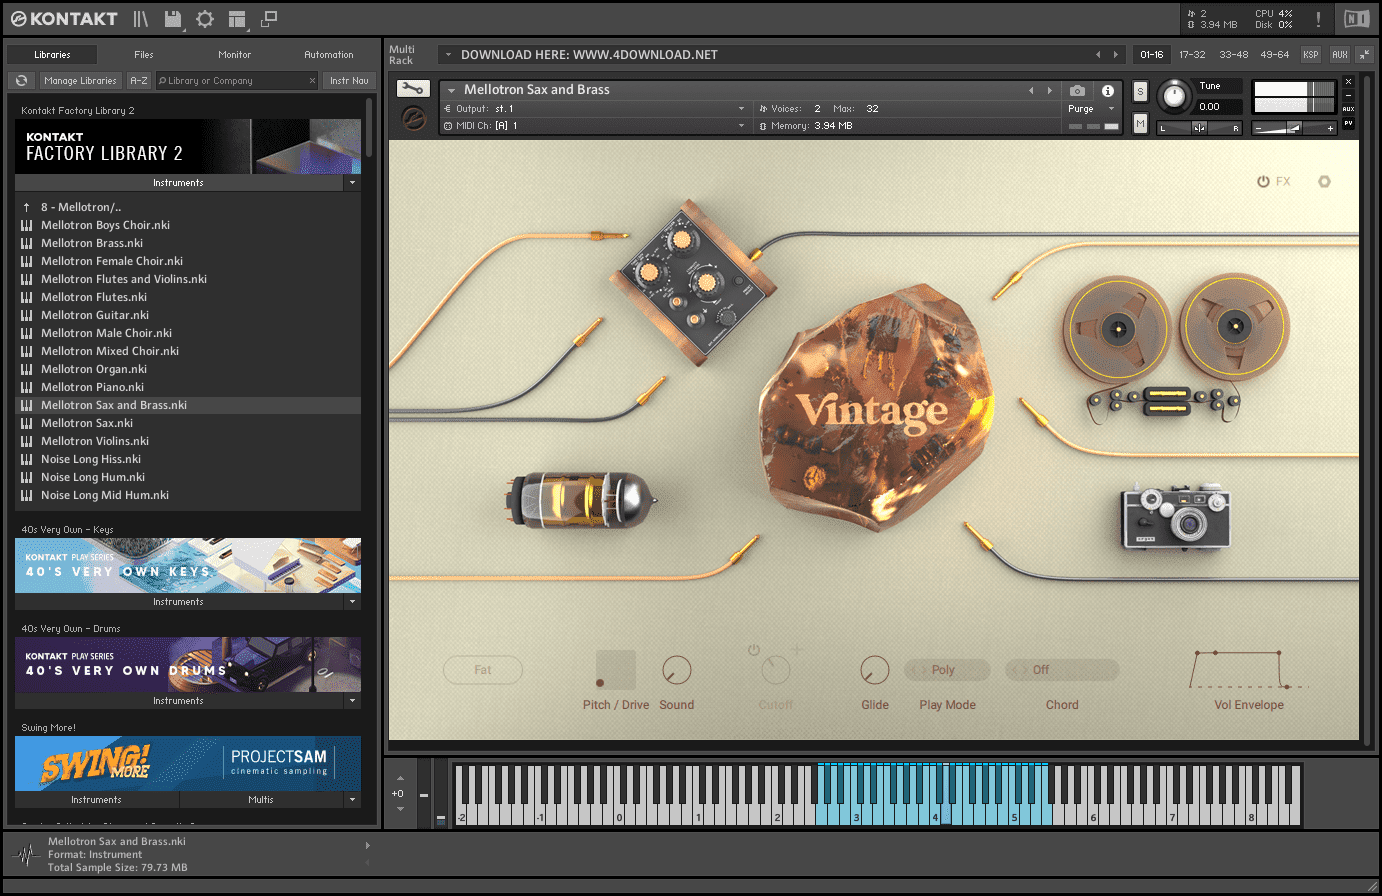Switch to the Automation tab
This screenshot has height=896, width=1382.
(329, 55)
